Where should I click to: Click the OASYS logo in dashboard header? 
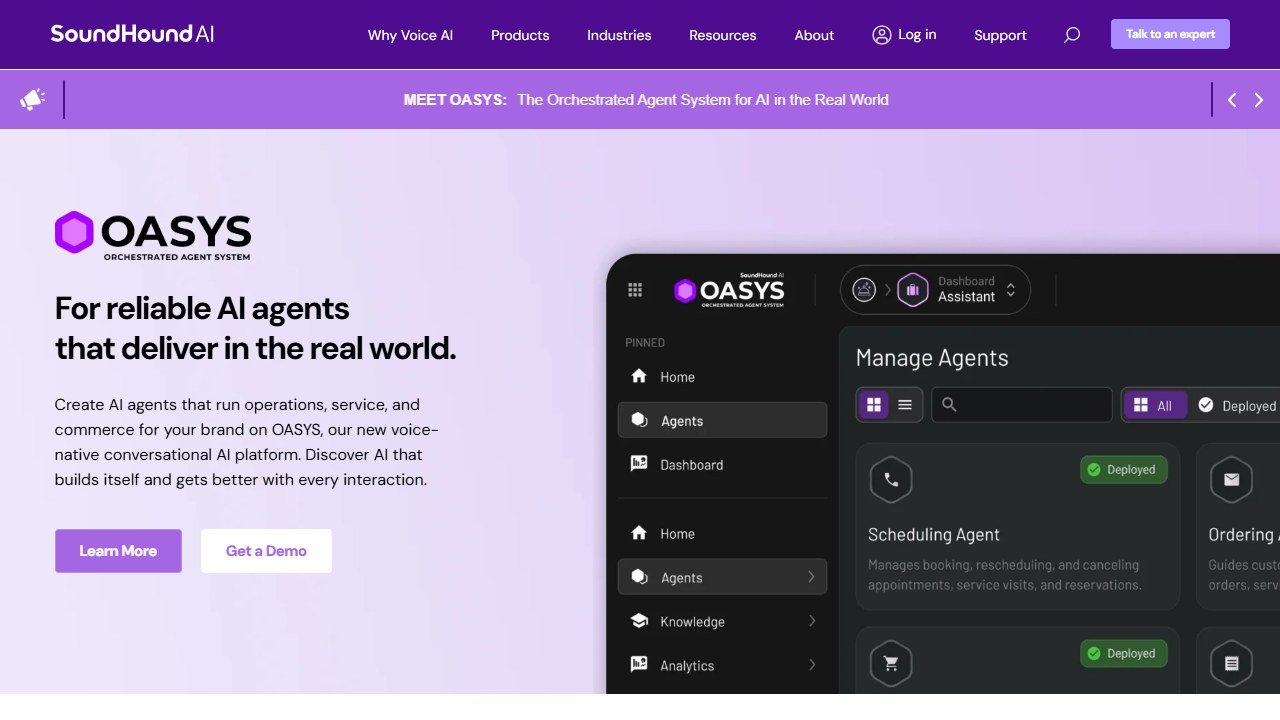point(729,290)
